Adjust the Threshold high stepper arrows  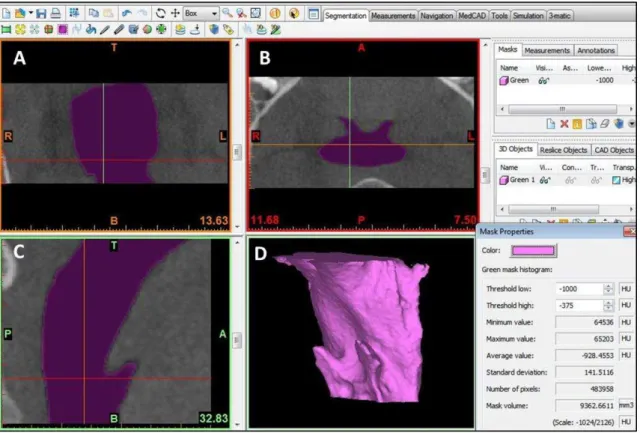tap(608, 305)
